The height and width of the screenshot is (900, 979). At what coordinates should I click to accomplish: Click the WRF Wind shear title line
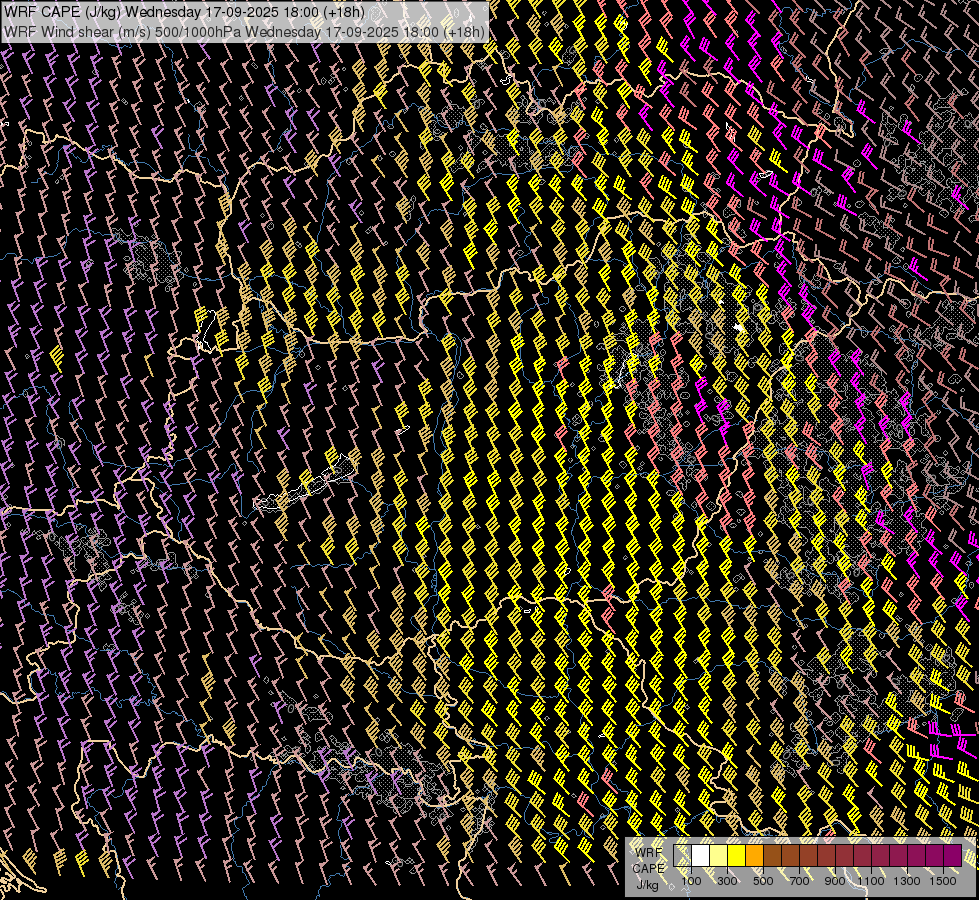point(244,31)
